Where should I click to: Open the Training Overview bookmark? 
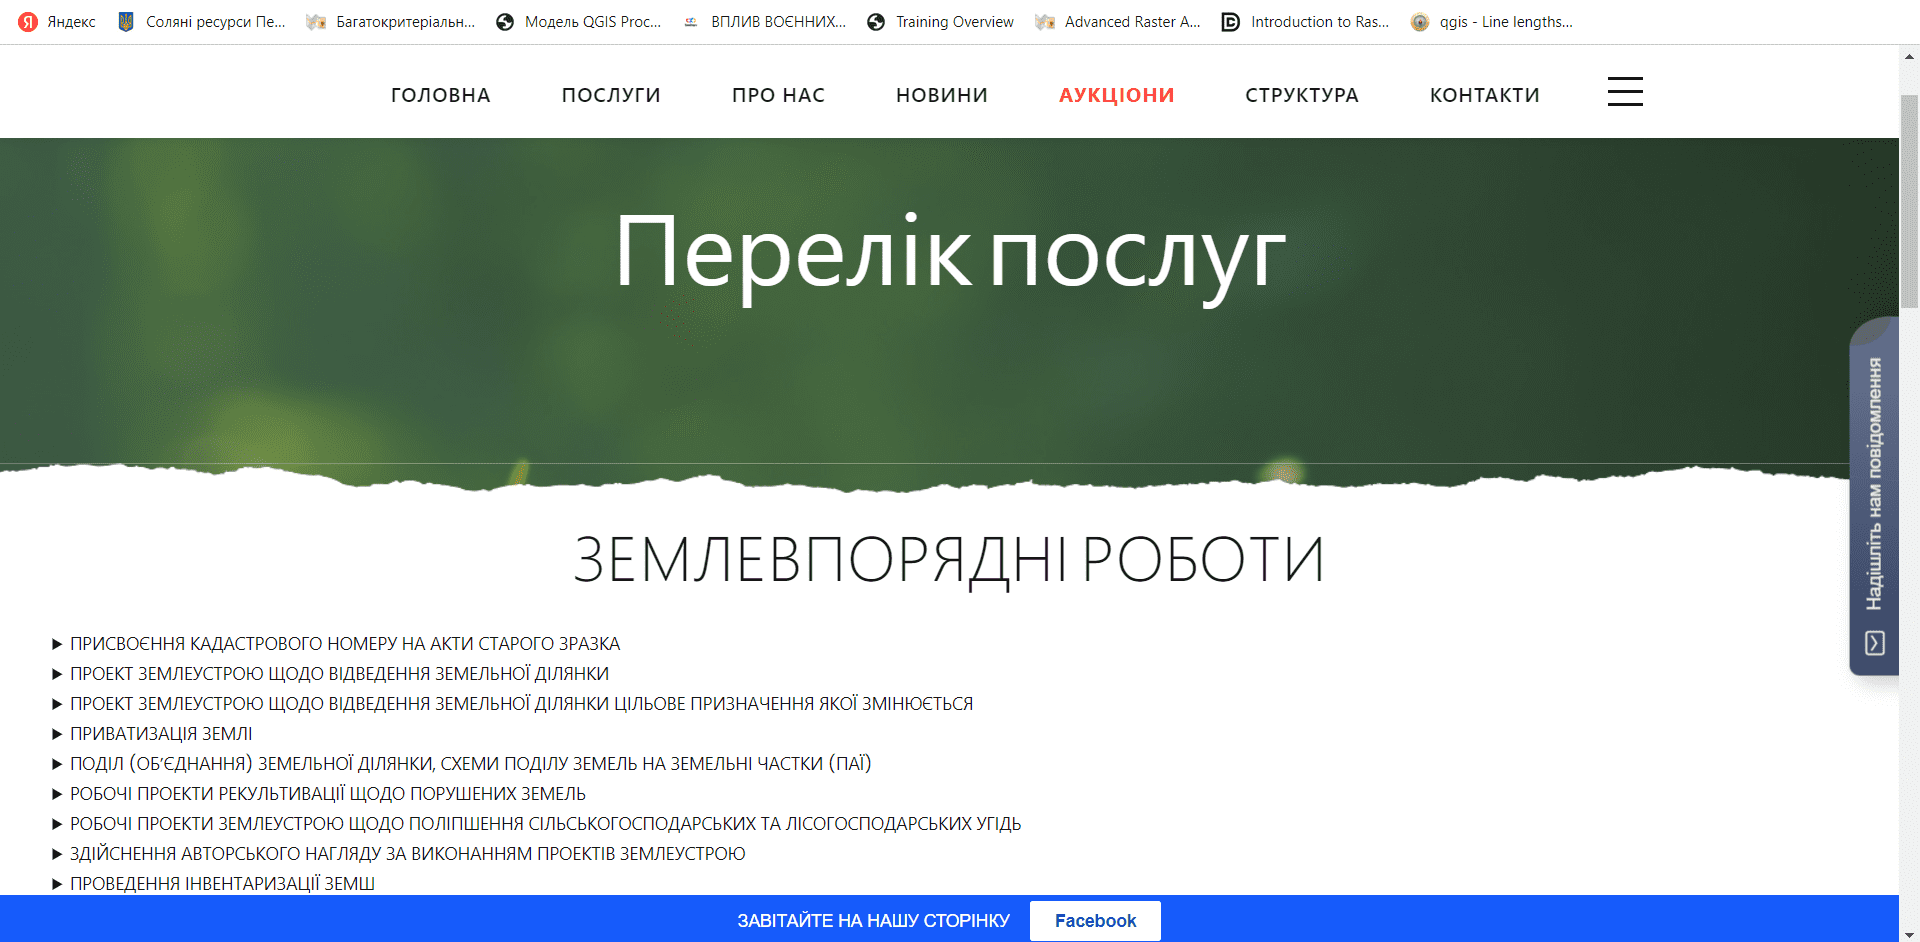940,22
